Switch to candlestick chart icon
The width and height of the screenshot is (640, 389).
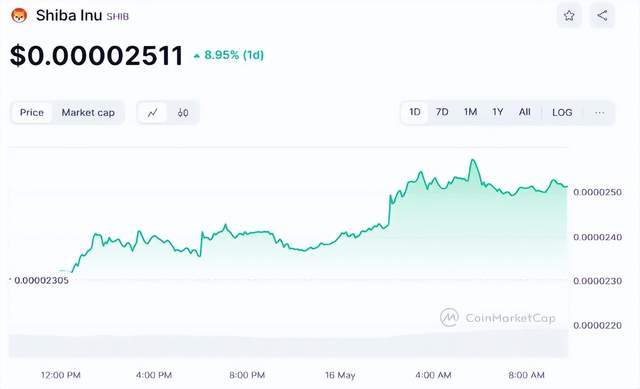tap(183, 113)
